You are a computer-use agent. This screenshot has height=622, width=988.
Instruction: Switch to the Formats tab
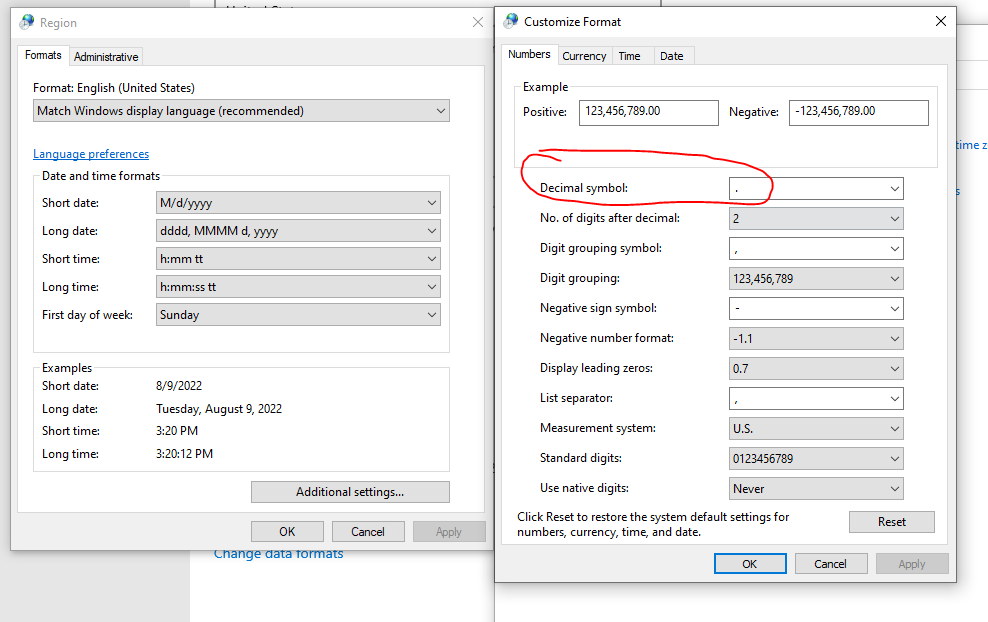[43, 55]
